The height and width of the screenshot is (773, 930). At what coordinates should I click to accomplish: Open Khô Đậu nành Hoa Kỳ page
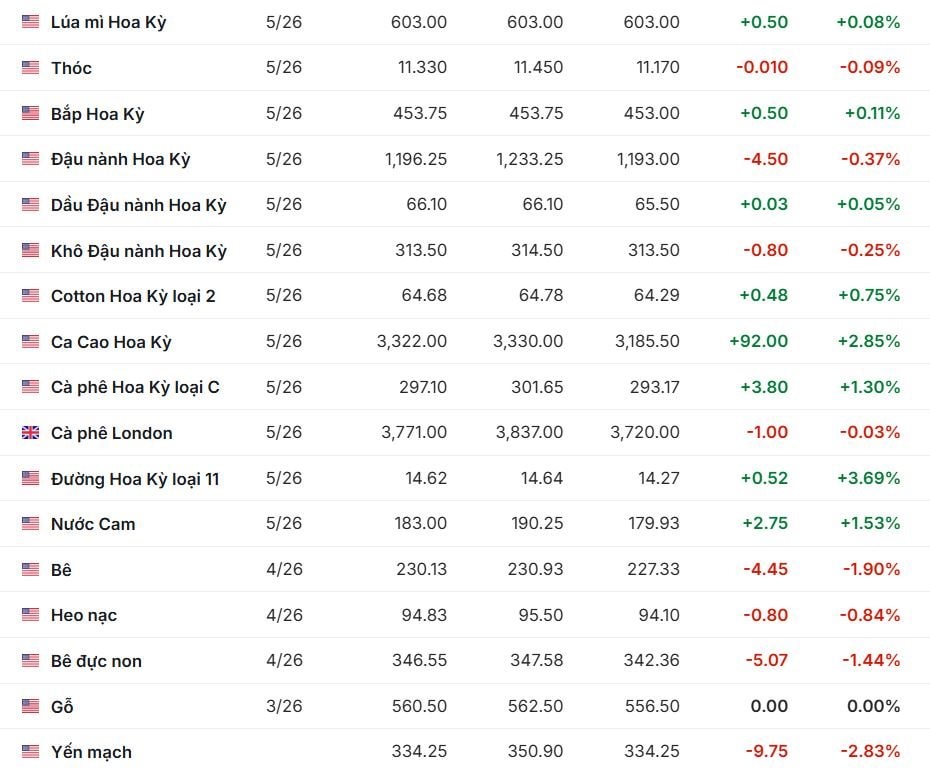(138, 251)
